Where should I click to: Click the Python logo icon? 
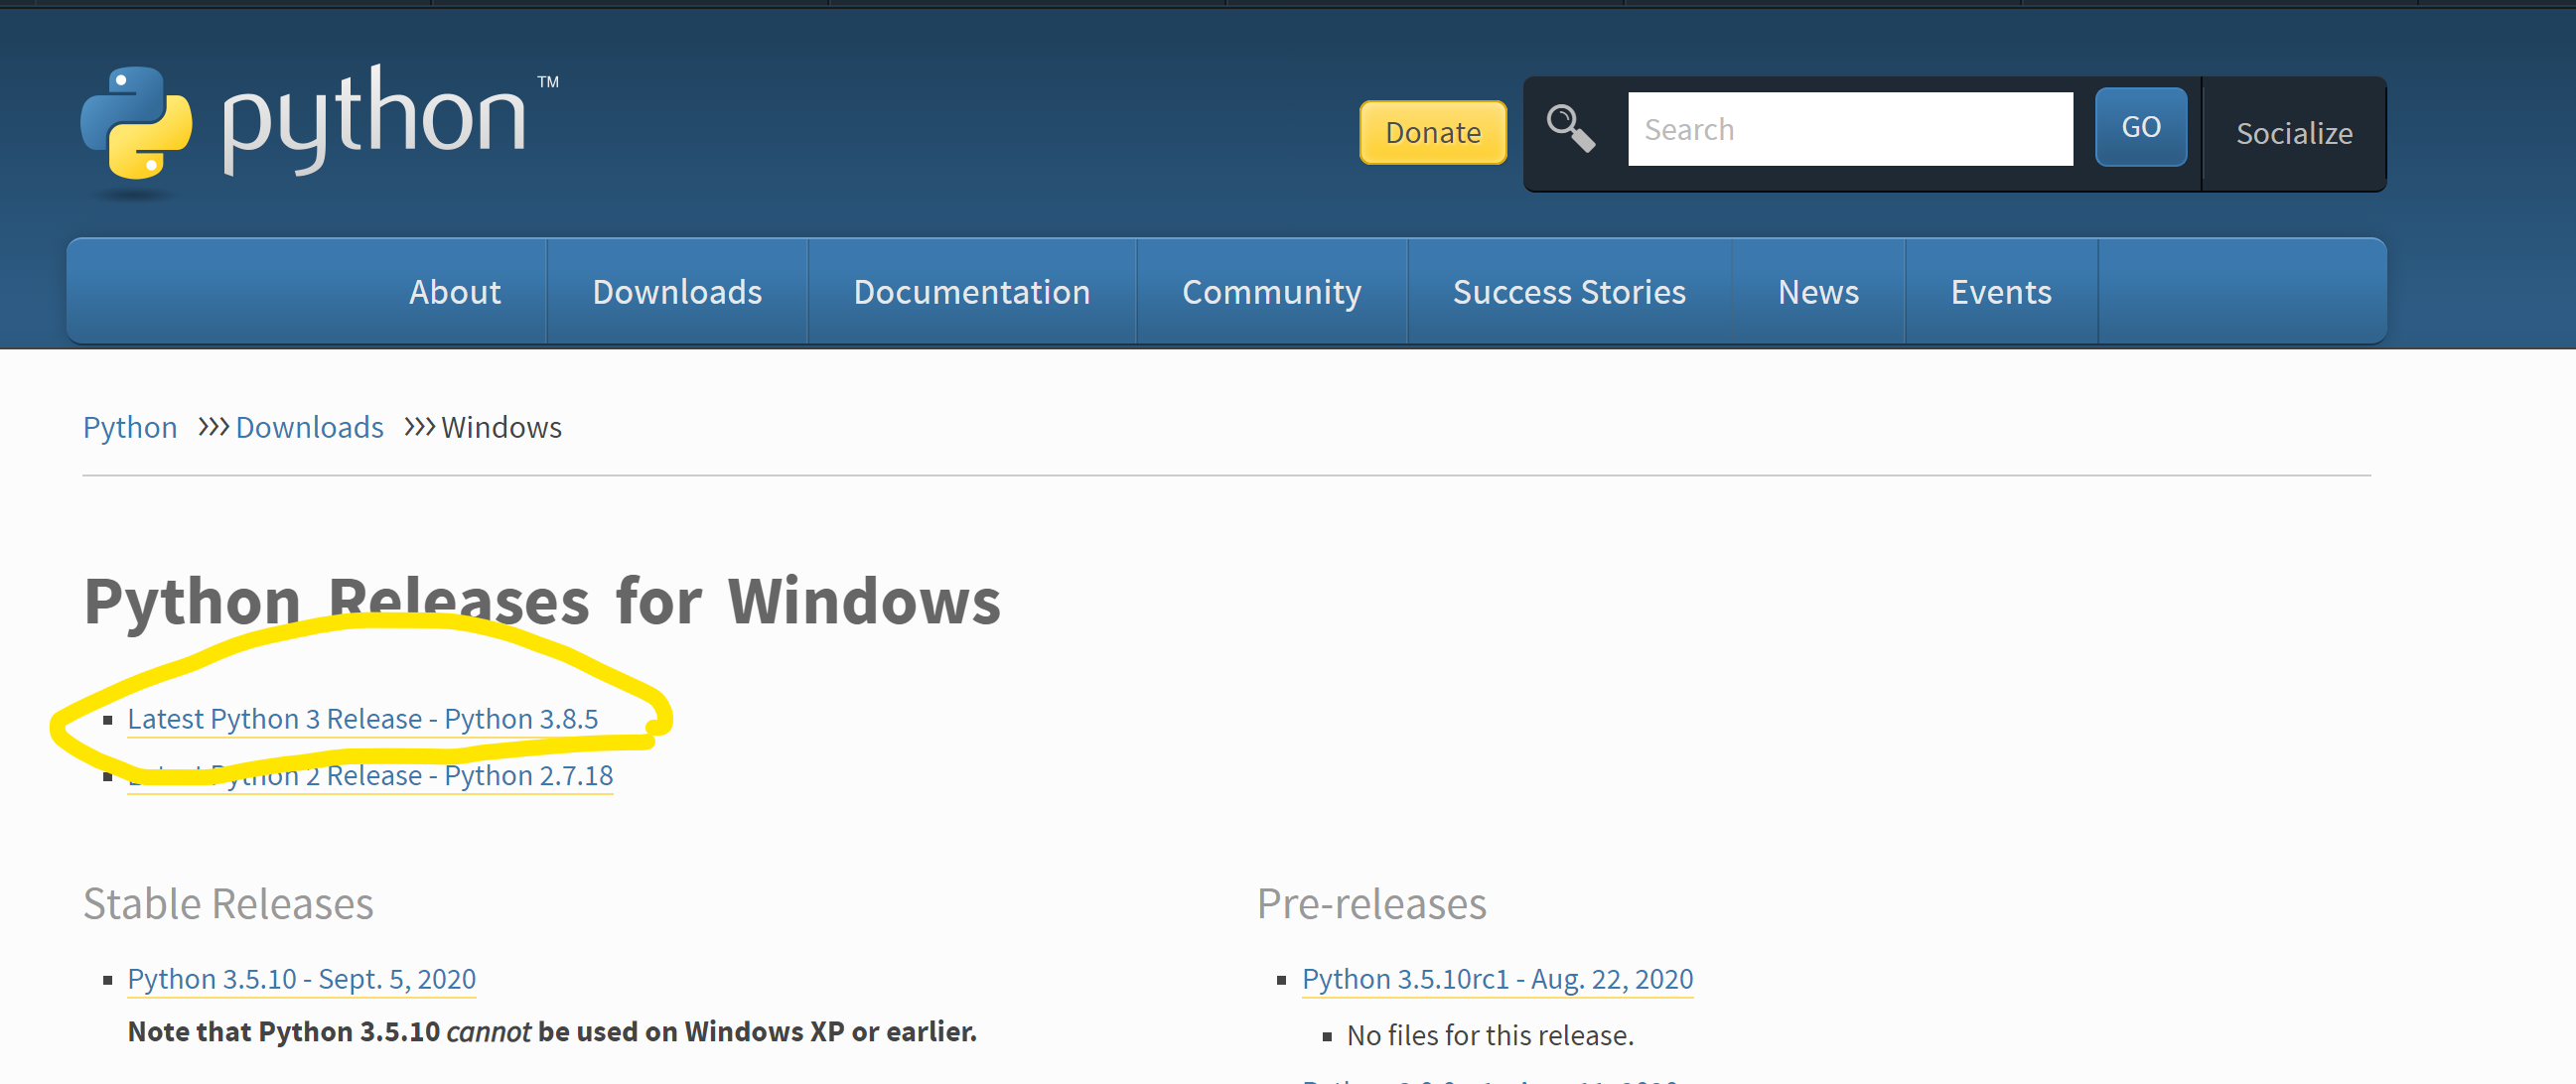point(136,123)
